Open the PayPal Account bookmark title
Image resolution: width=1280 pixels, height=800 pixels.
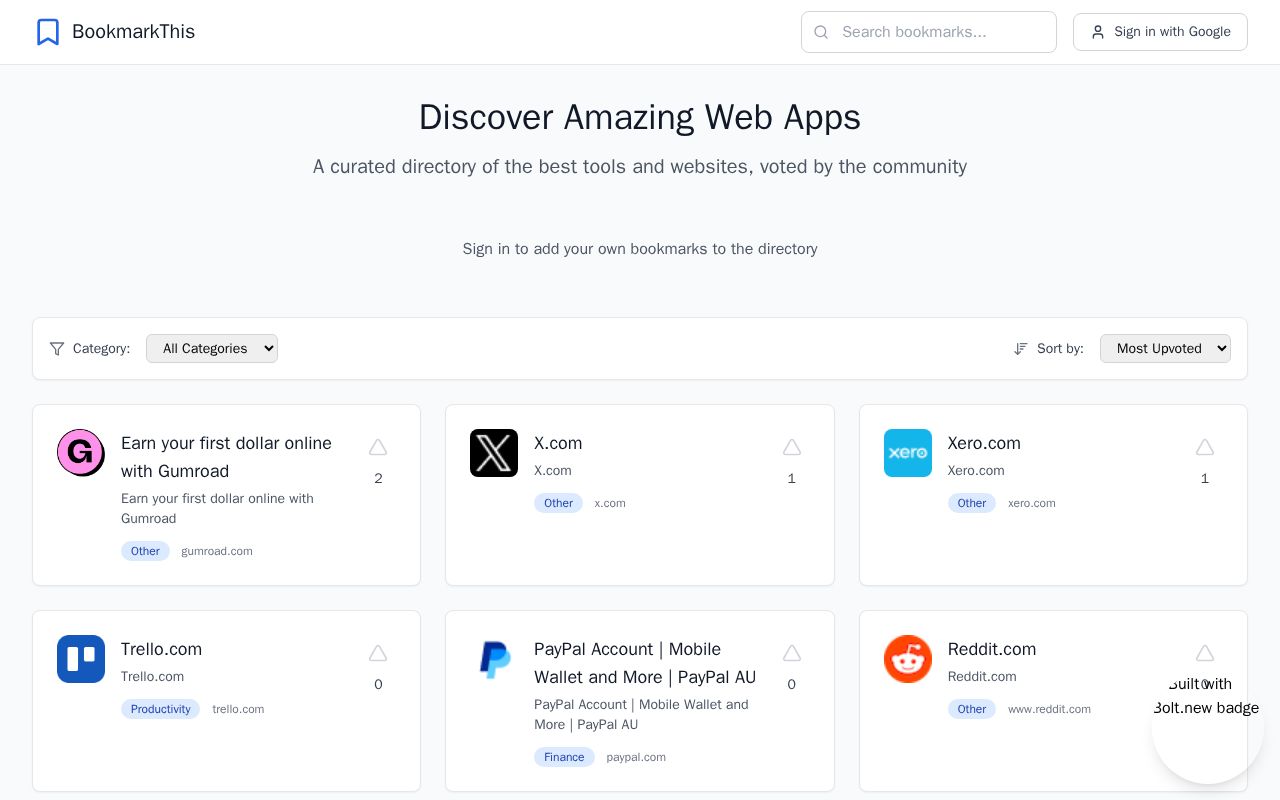(645, 663)
